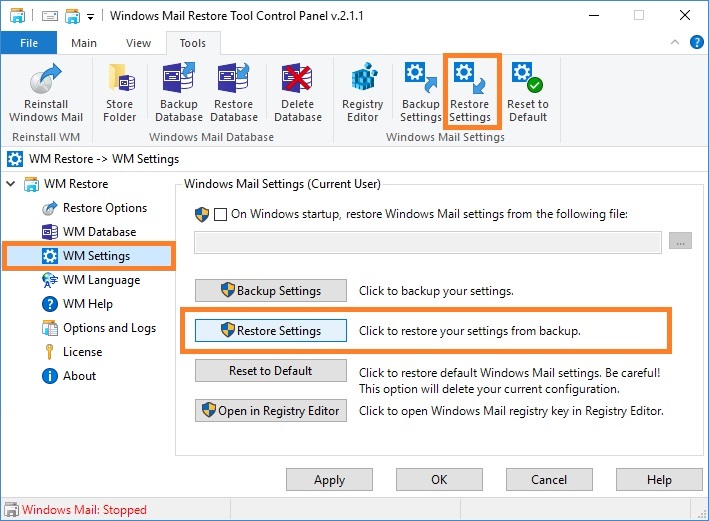This screenshot has height=521, width=709.
Task: Click Windows Mail: Stopped status text
Action: [84, 510]
